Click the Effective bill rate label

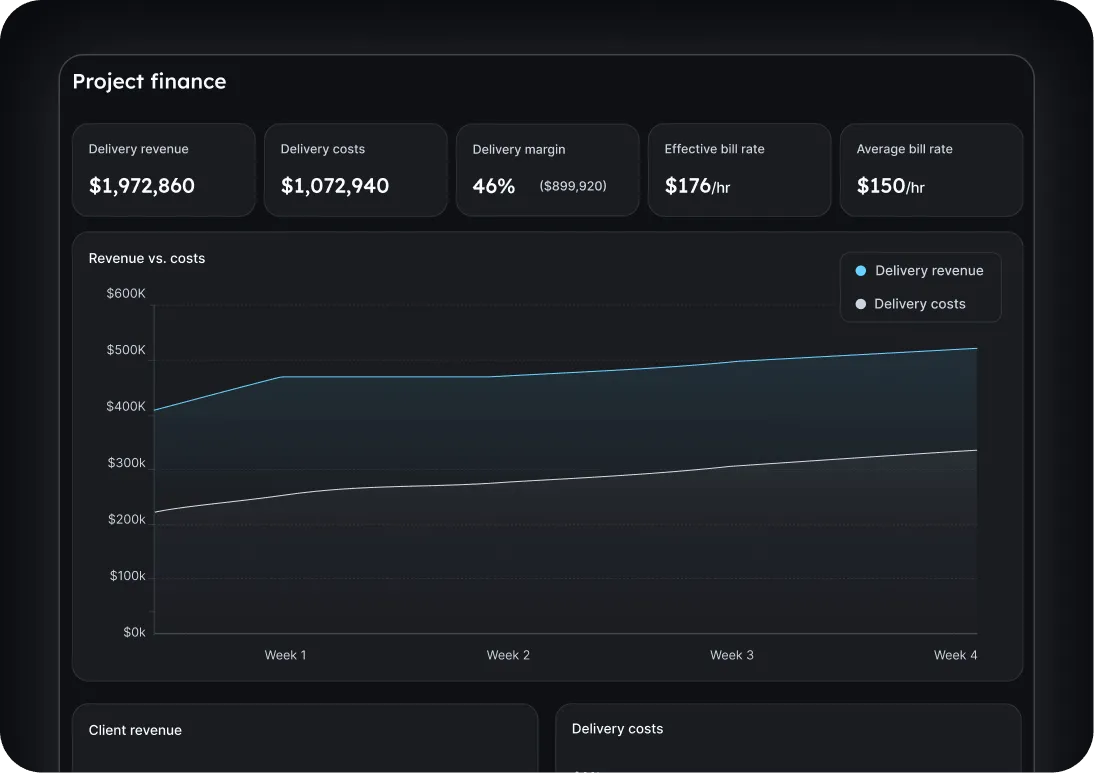pos(714,149)
